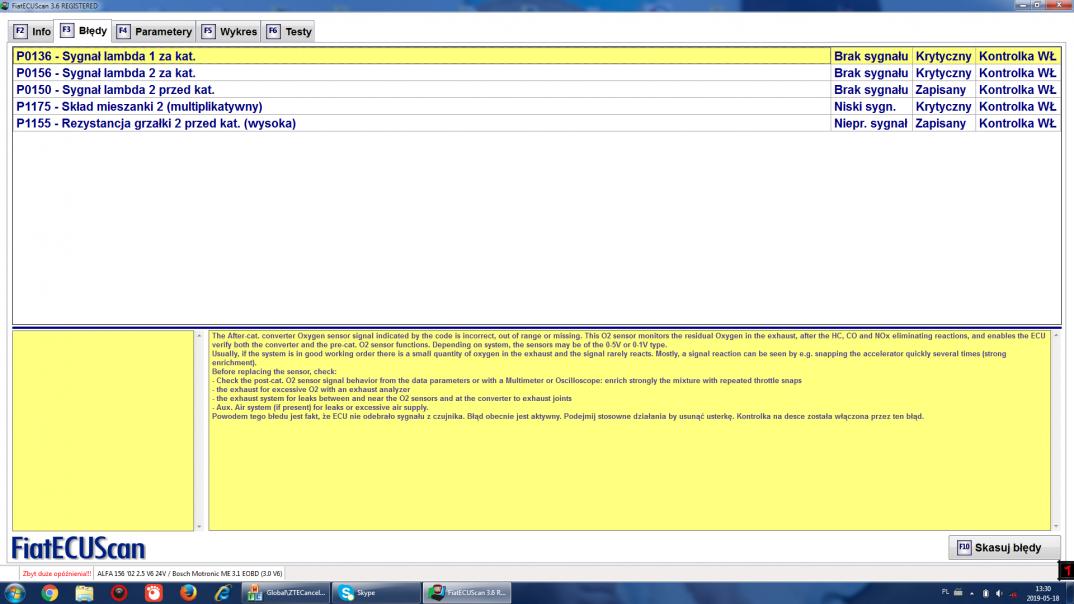The width and height of the screenshot is (1074, 604).
Task: Click the up arrow of the description panel scrollbar
Action: (x=1056, y=336)
